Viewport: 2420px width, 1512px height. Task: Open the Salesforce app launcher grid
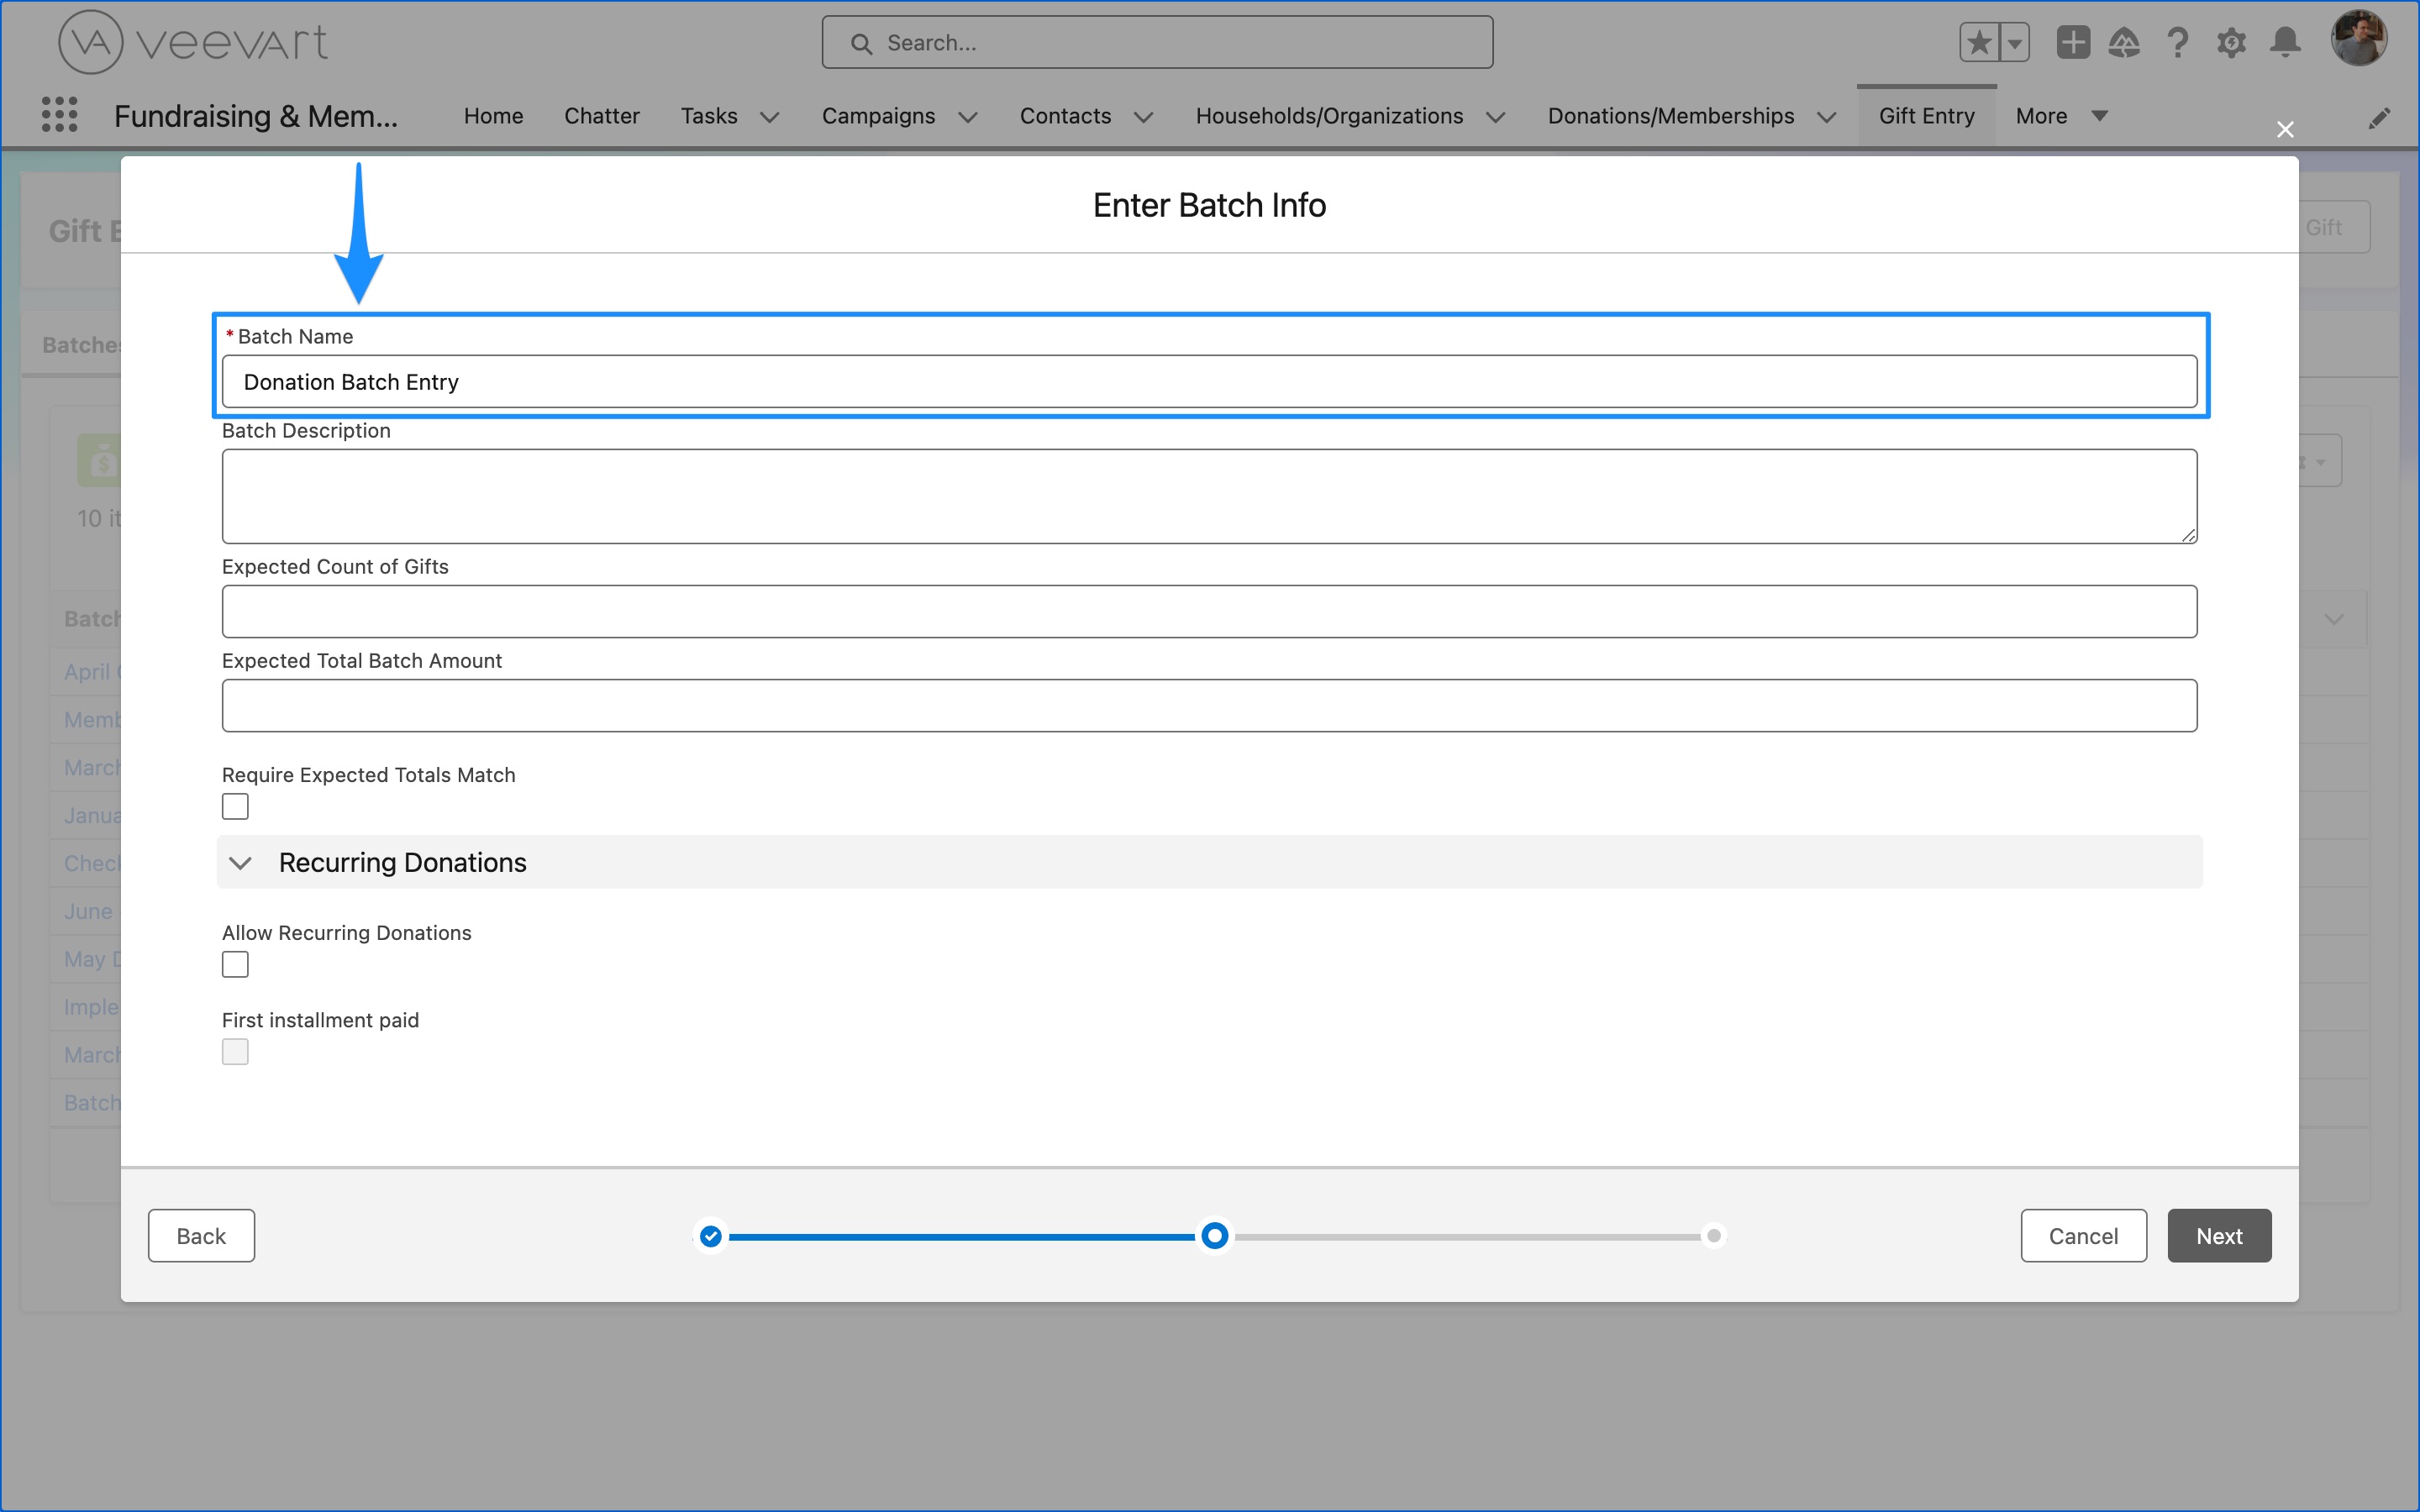[x=59, y=114]
